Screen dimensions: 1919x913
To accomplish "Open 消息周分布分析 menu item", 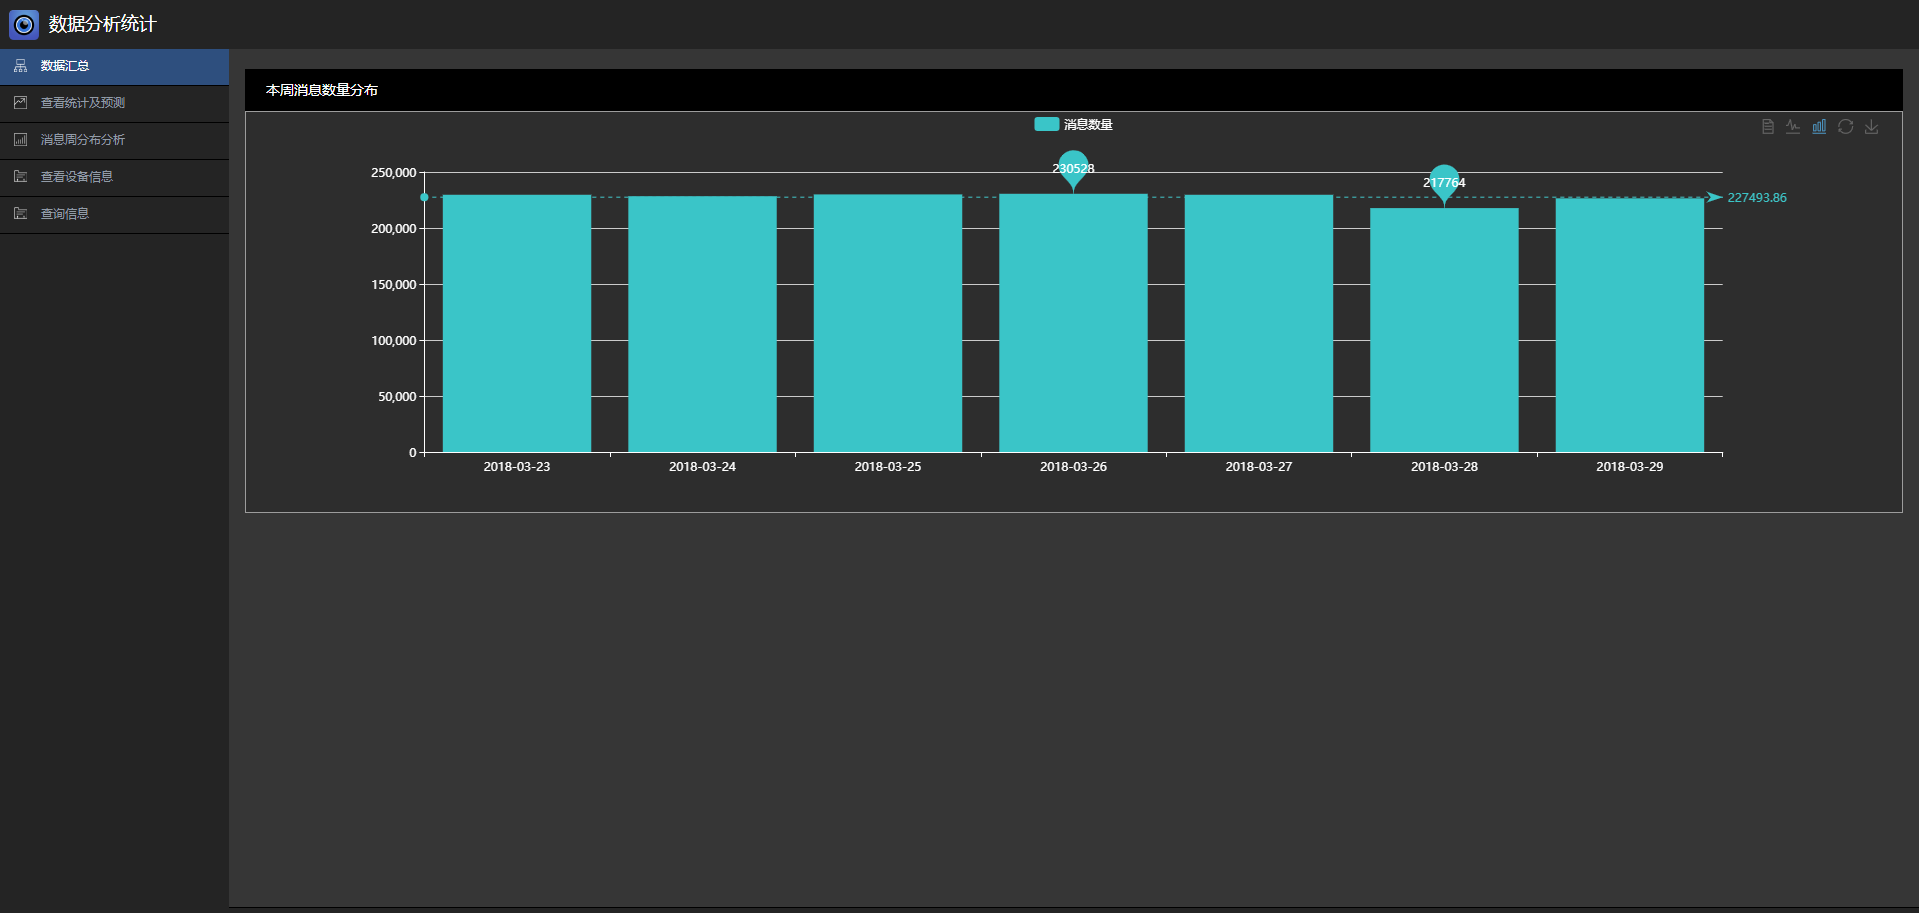I will 82,140.
